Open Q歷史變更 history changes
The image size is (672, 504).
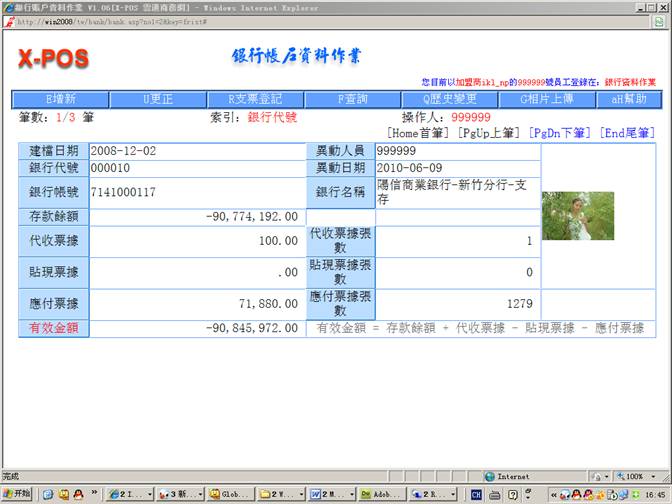pyautogui.click(x=449, y=99)
